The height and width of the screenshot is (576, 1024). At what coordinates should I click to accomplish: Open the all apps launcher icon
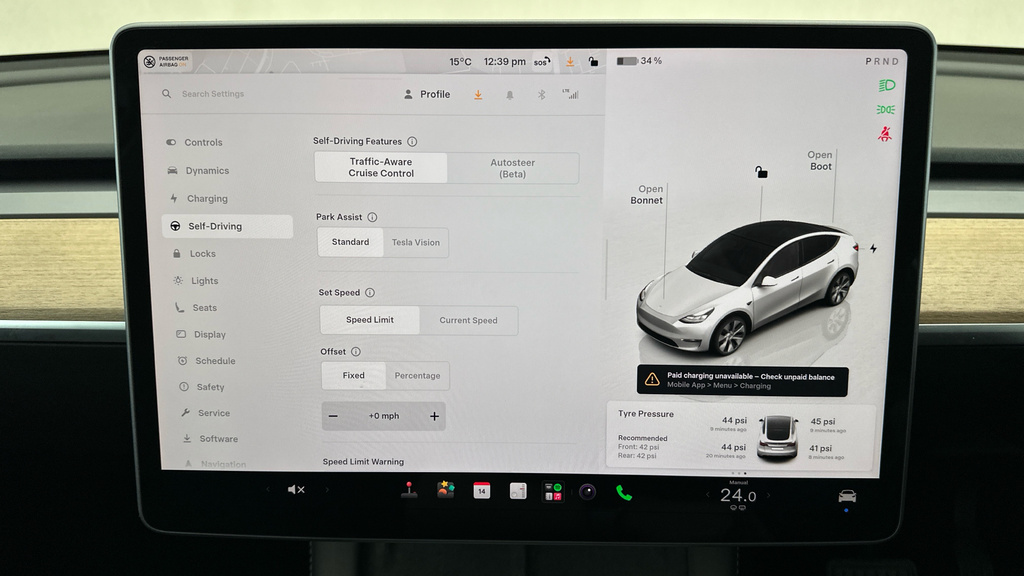coord(553,492)
